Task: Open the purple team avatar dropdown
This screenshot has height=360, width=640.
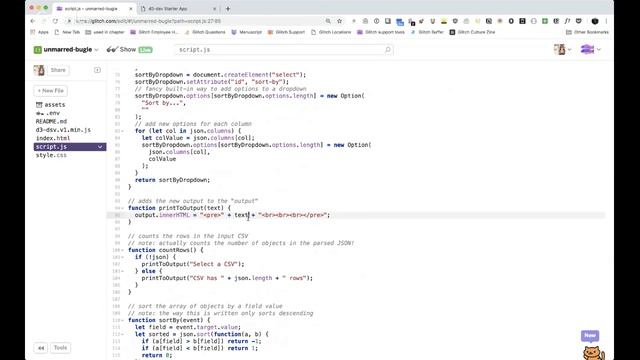Action: 591,49
